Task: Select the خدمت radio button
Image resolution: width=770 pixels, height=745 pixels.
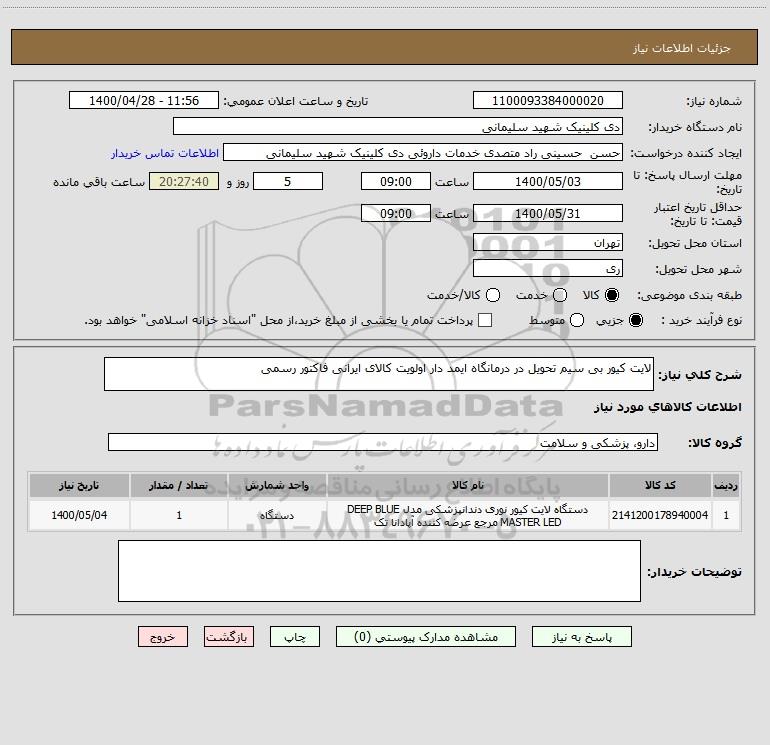Action: pyautogui.click(x=560, y=295)
